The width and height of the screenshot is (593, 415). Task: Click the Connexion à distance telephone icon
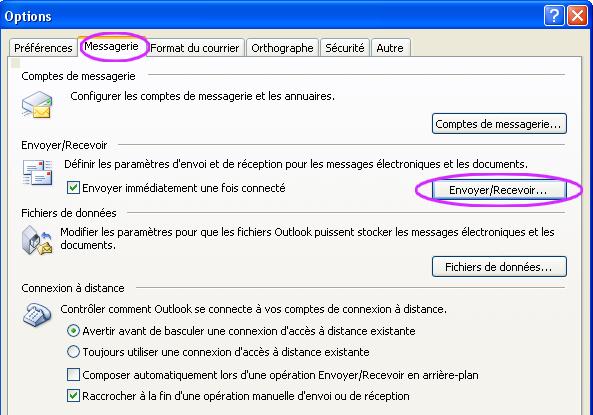[37, 315]
